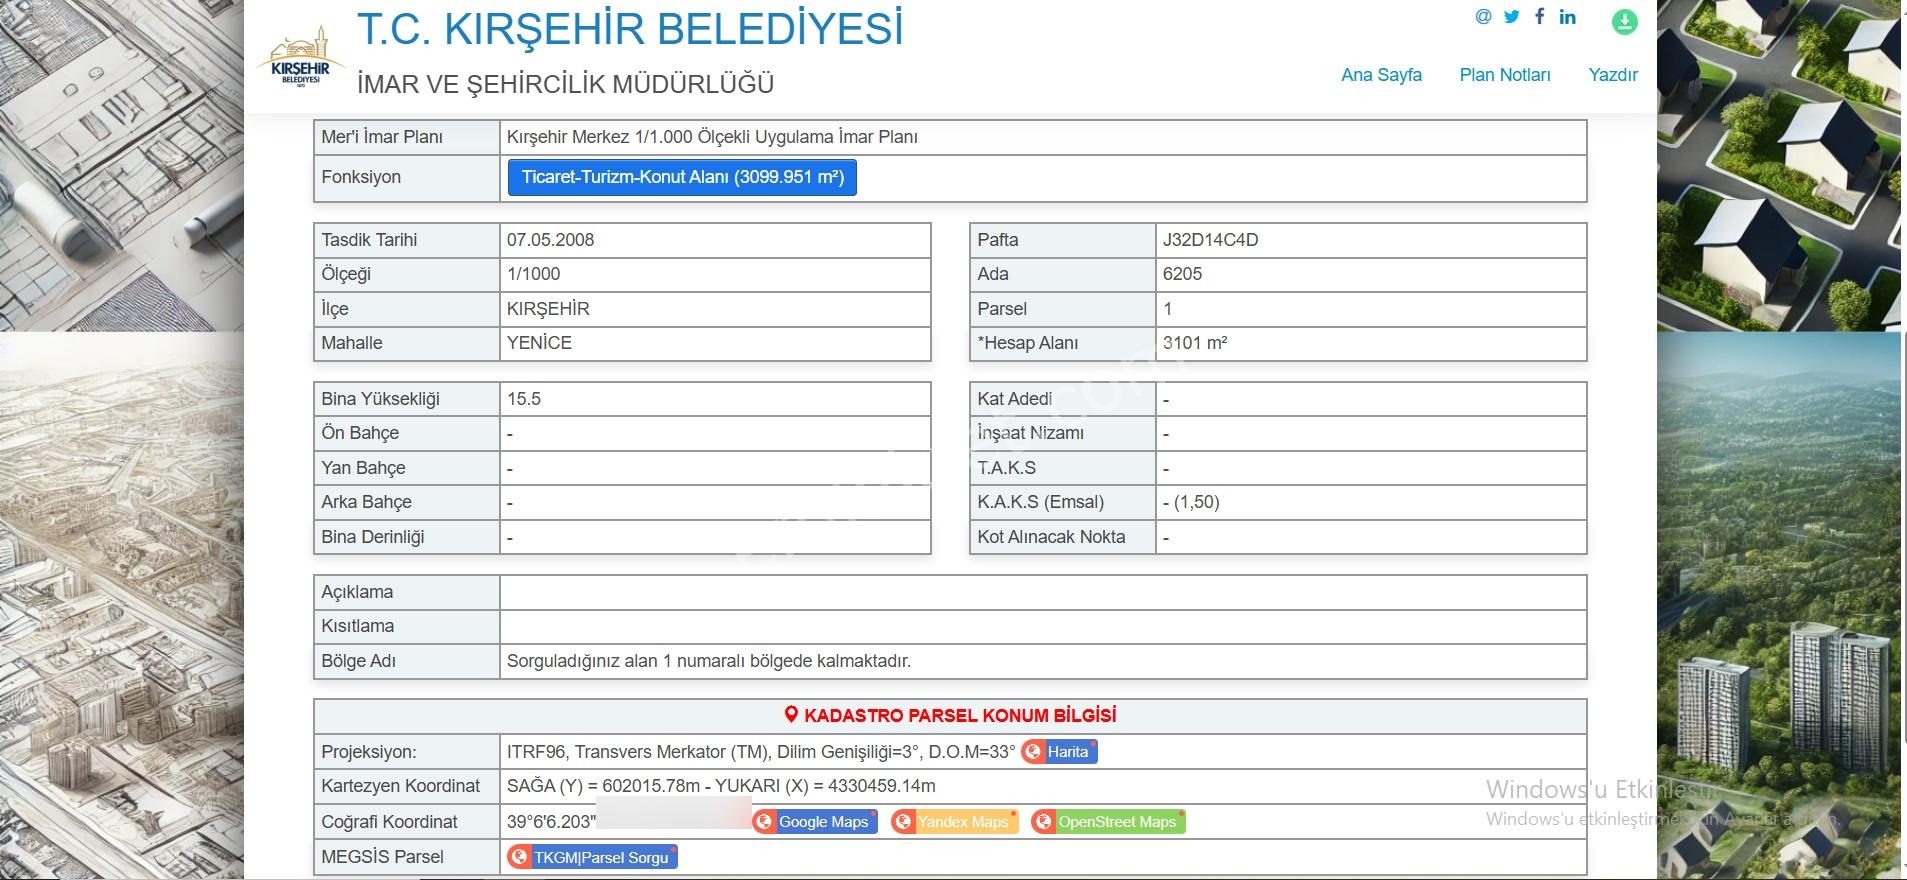The image size is (1907, 880).
Task: Click Hesap Alanı value 3101 m²
Action: click(1195, 343)
